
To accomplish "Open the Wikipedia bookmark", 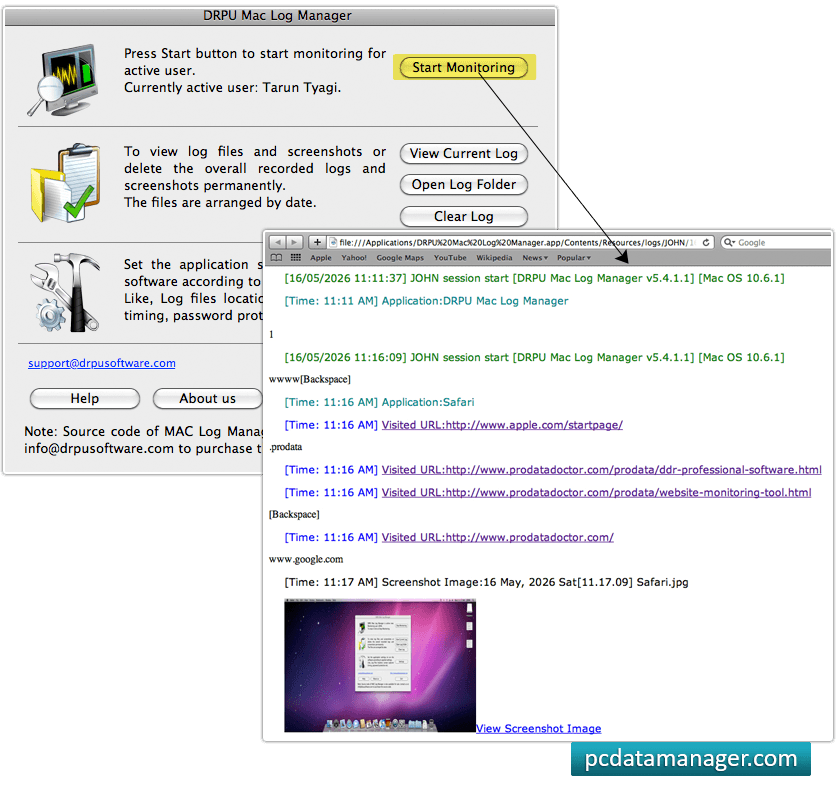I will pos(494,257).
